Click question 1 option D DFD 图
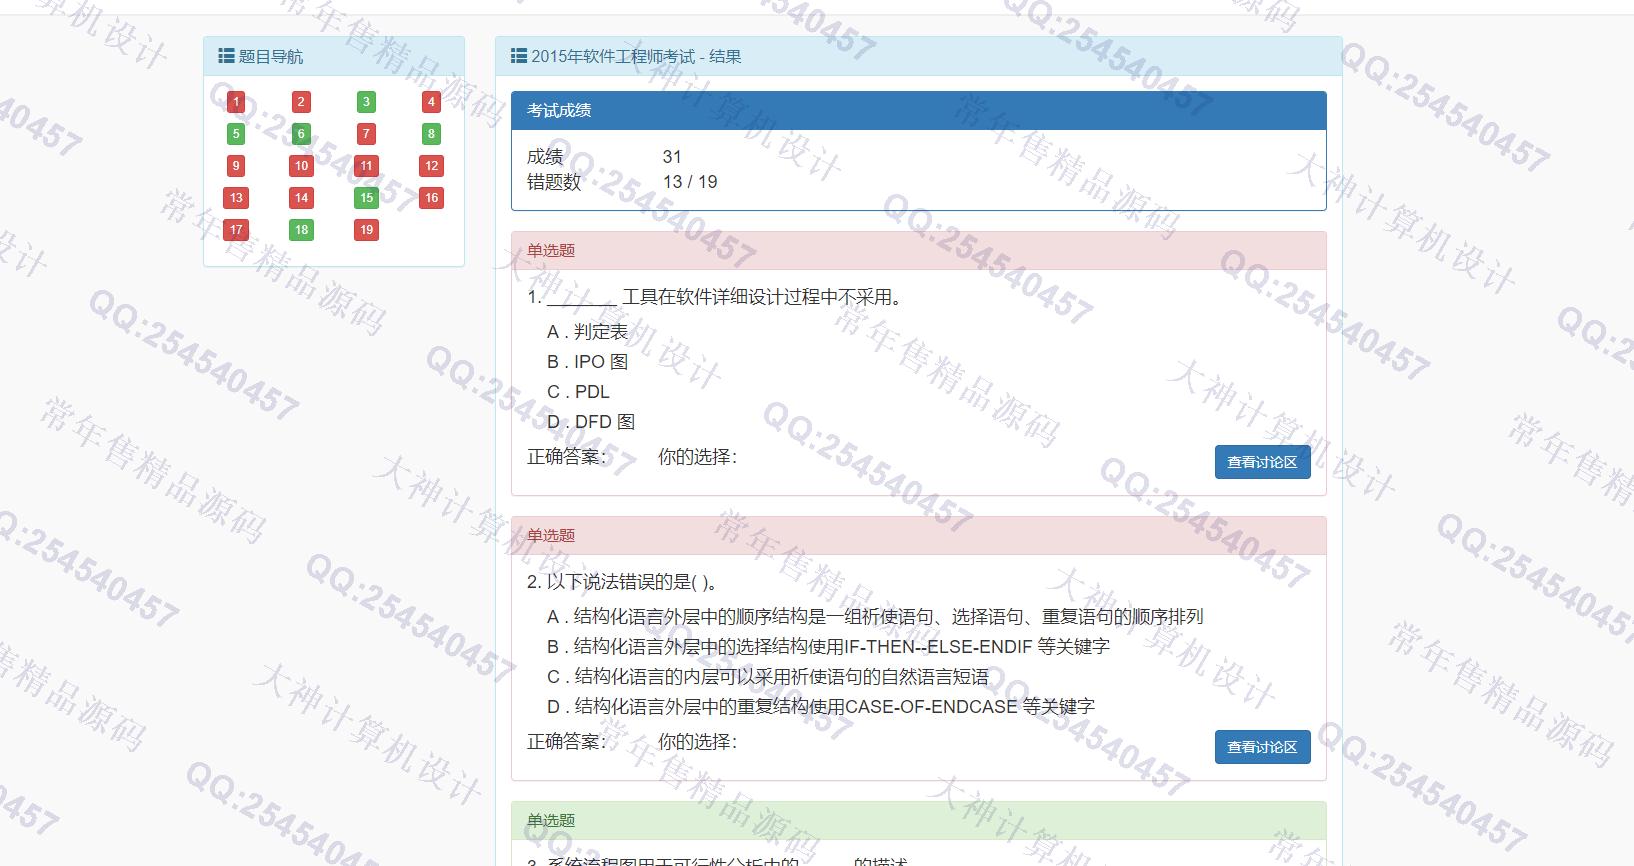This screenshot has height=866, width=1634. click(591, 422)
